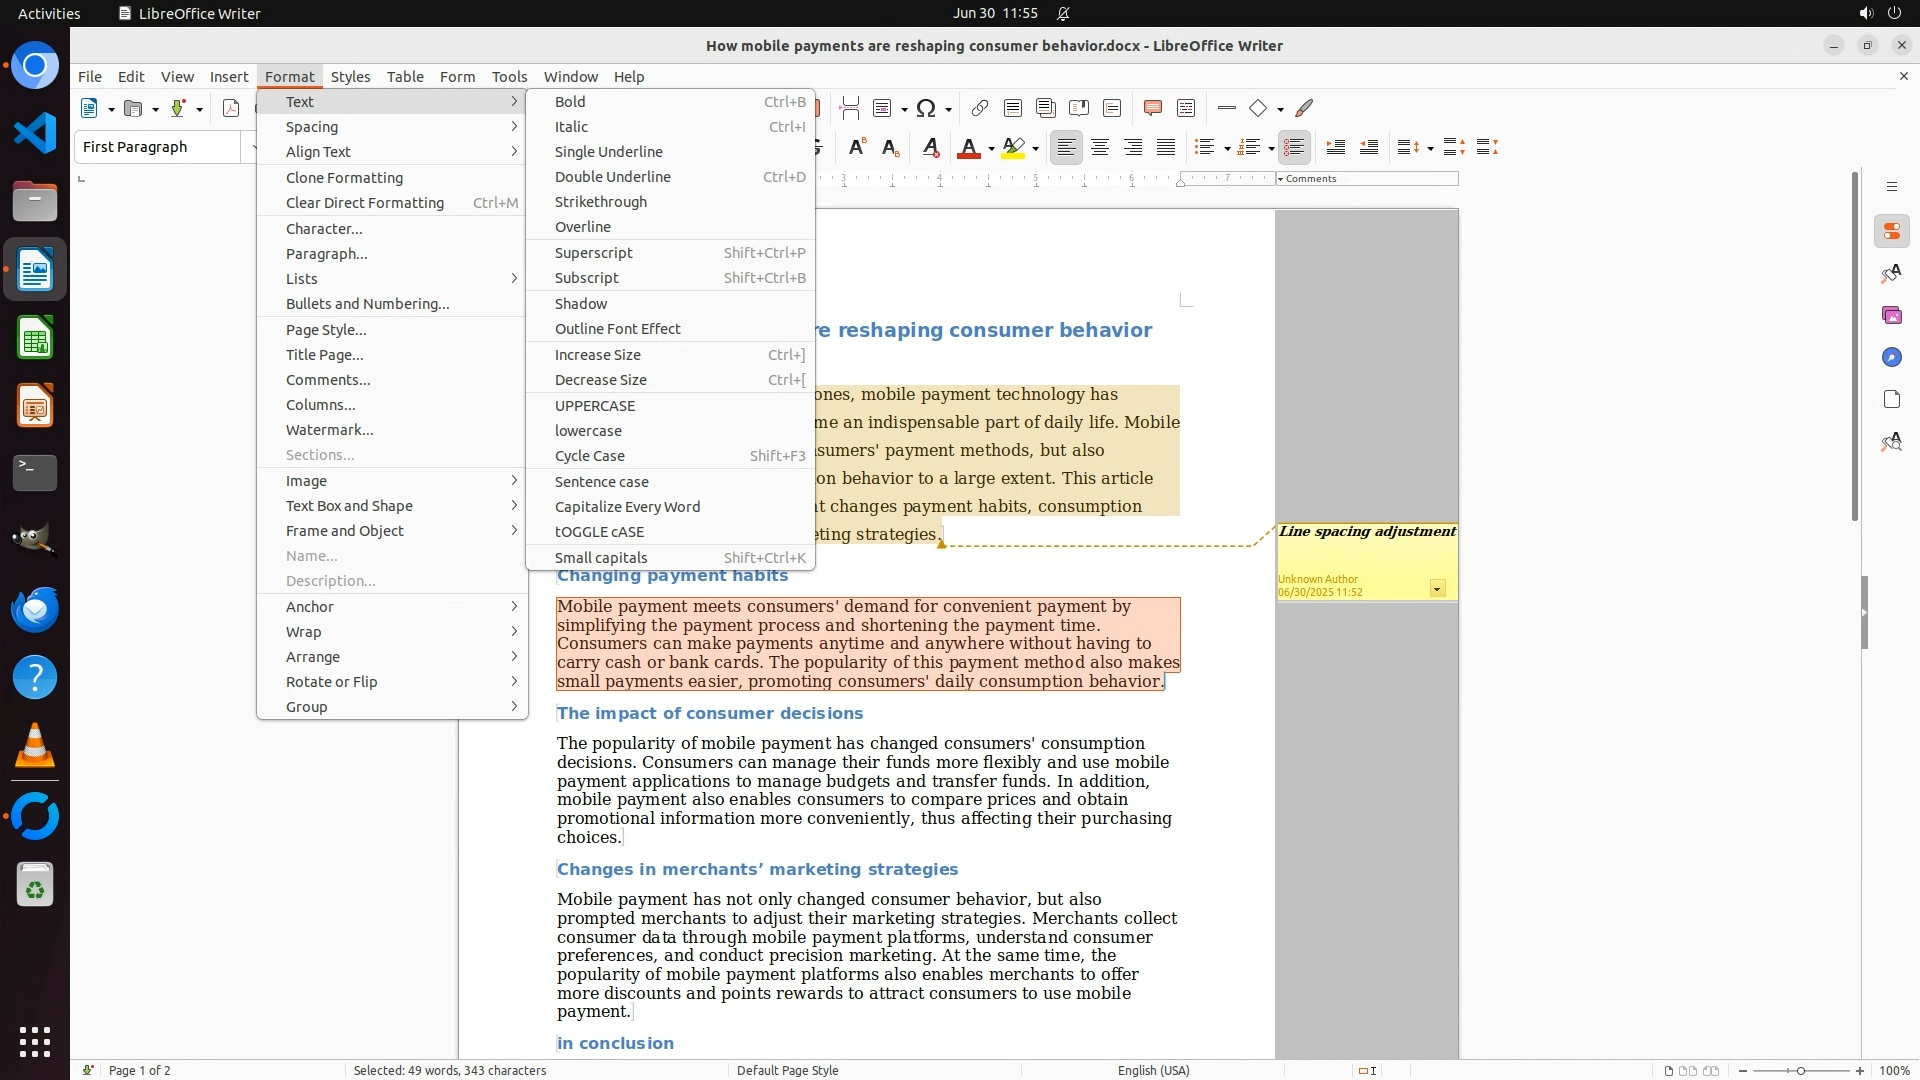The image size is (1920, 1080).
Task: Click the Increase Indent icon
Action: (1335, 147)
